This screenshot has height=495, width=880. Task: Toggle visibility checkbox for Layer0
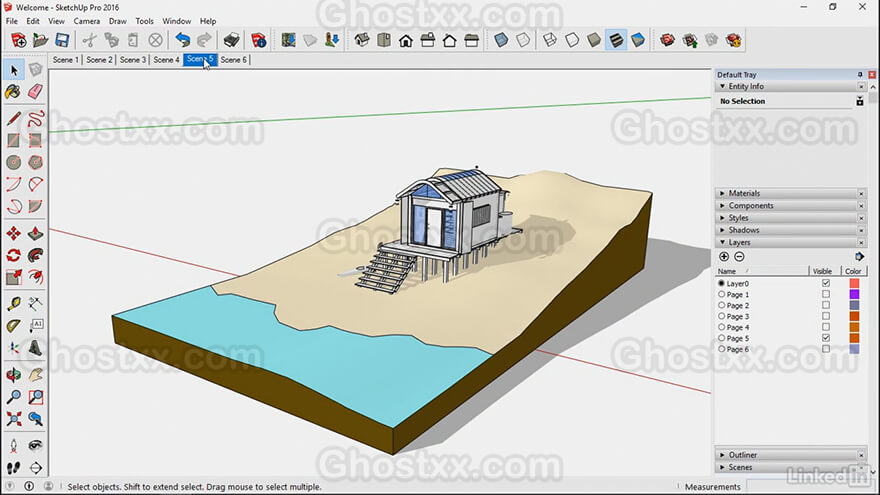coord(826,283)
